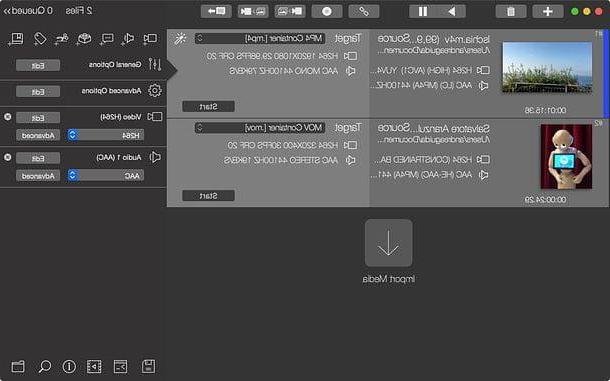The height and width of the screenshot is (381, 610).
Task: Click the round record toolbar button
Action: [327, 11]
